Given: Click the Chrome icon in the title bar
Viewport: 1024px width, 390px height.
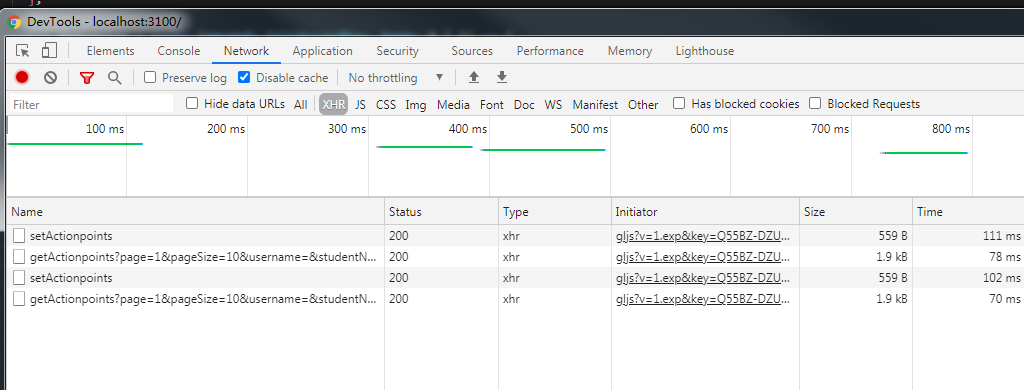Looking at the screenshot, I should 14,22.
